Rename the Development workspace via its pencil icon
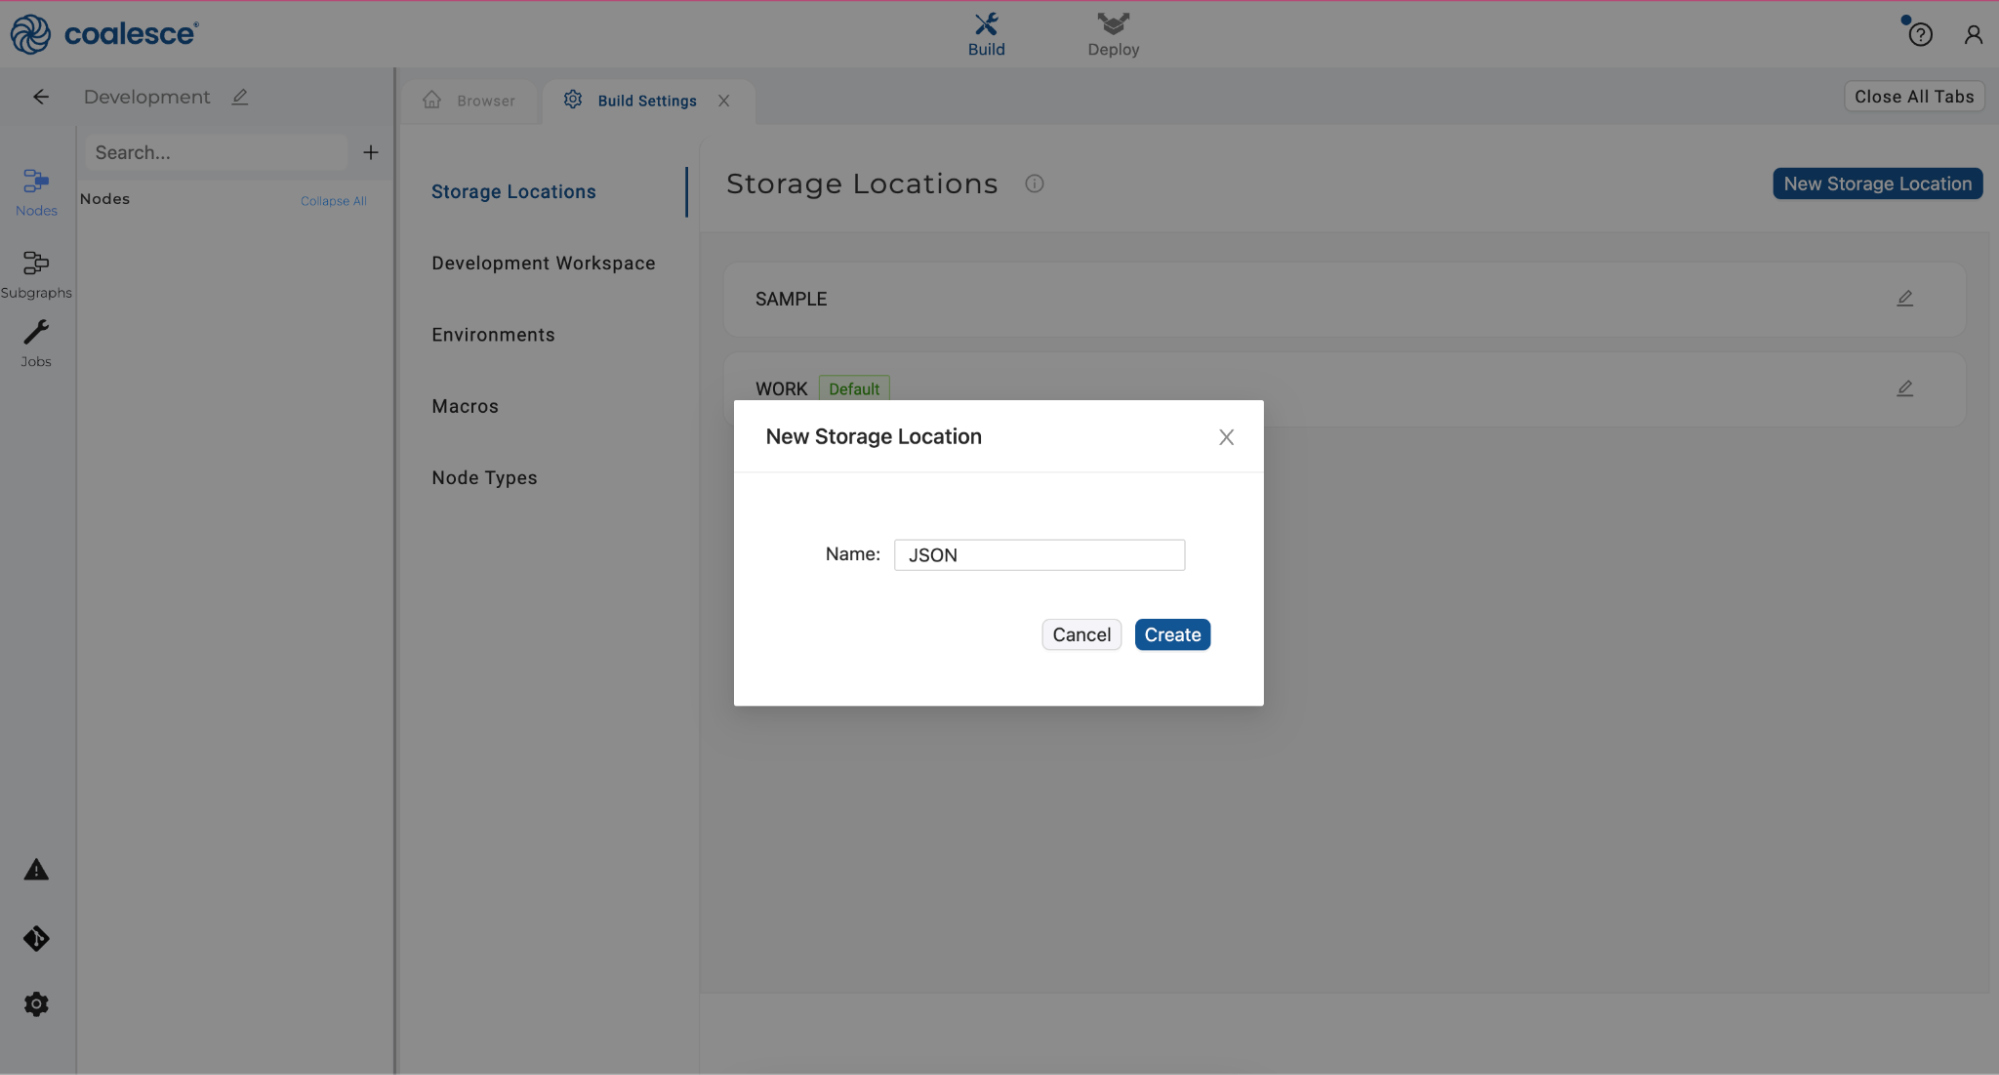The width and height of the screenshot is (1999, 1075). click(239, 96)
